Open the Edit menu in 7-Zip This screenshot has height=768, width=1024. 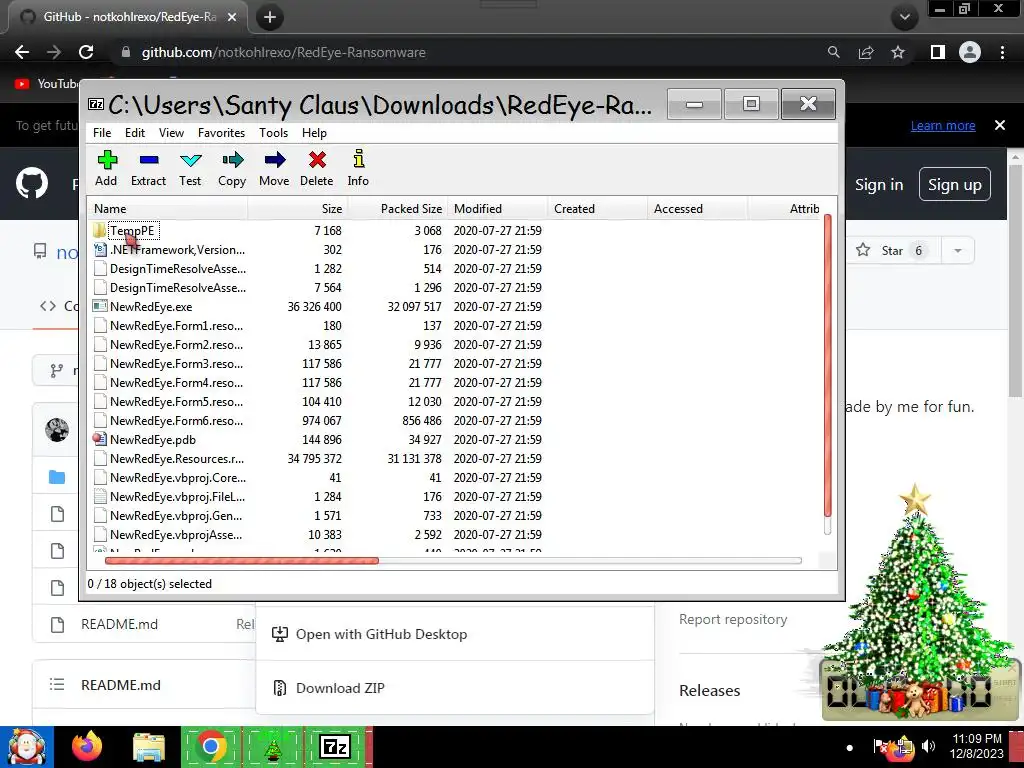(135, 133)
